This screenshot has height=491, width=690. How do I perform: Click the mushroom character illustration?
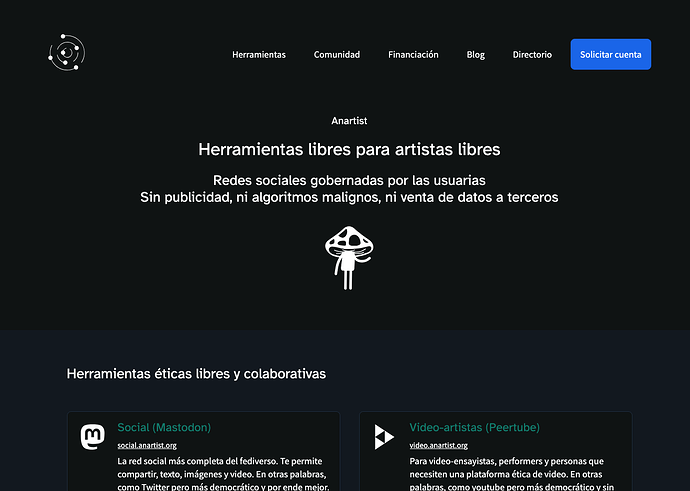[x=346, y=257]
